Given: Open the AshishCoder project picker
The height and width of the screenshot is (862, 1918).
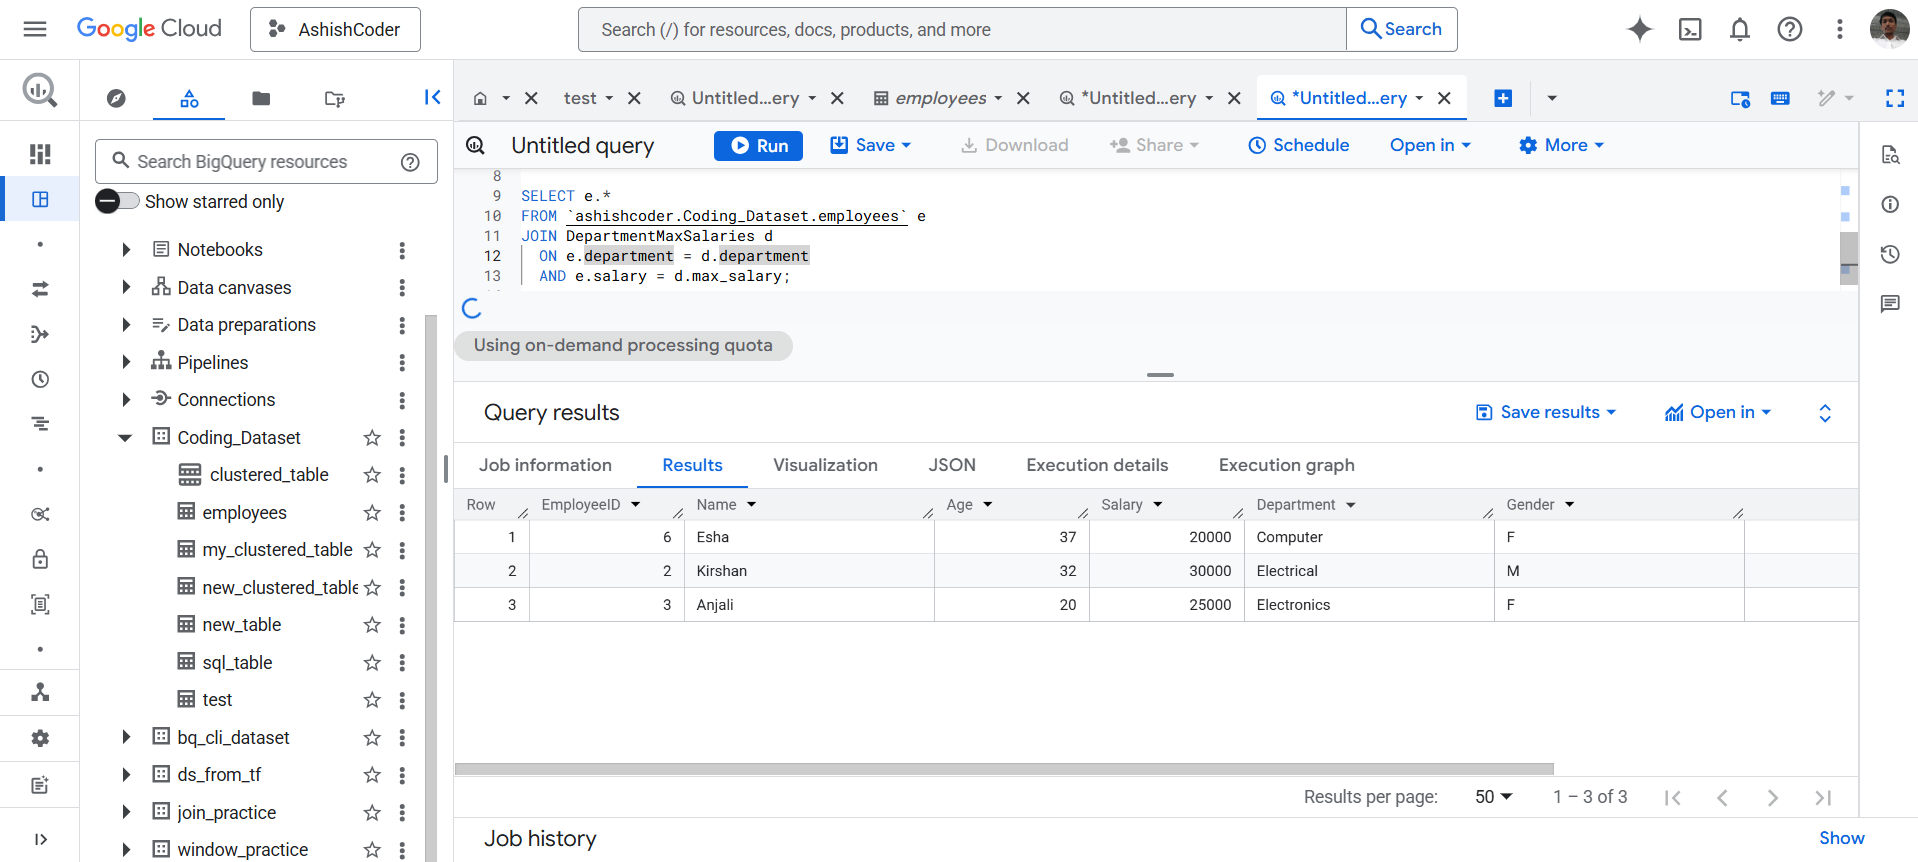Looking at the screenshot, I should (x=335, y=29).
